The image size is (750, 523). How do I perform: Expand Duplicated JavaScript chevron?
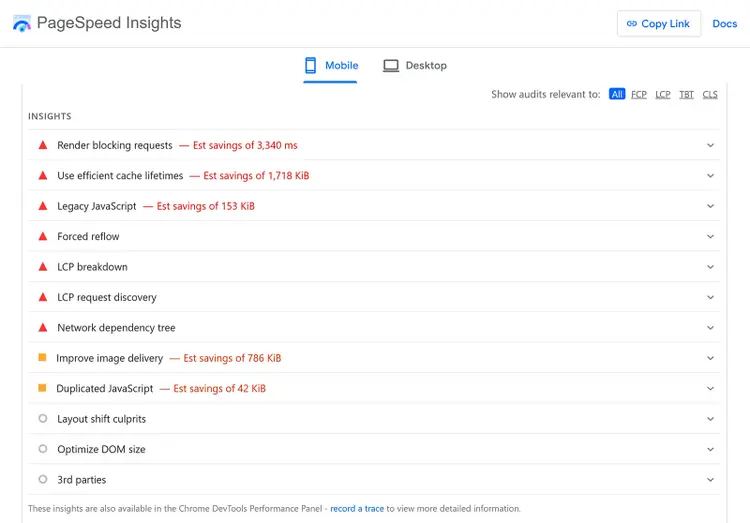tap(710, 388)
